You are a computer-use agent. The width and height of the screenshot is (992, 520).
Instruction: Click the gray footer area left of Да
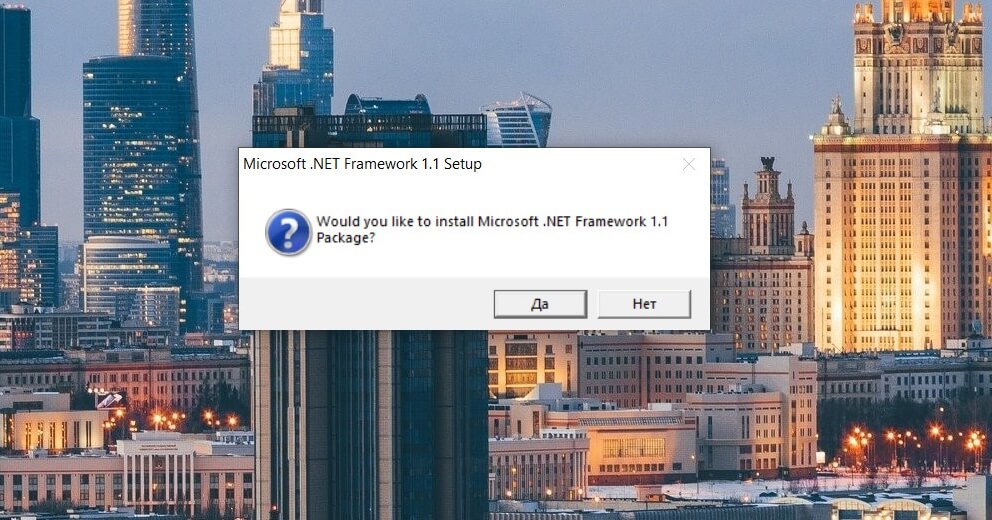coord(366,304)
